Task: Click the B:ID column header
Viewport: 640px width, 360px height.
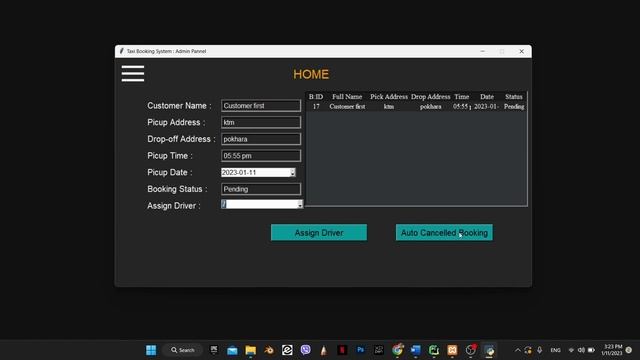Action: [x=316, y=97]
